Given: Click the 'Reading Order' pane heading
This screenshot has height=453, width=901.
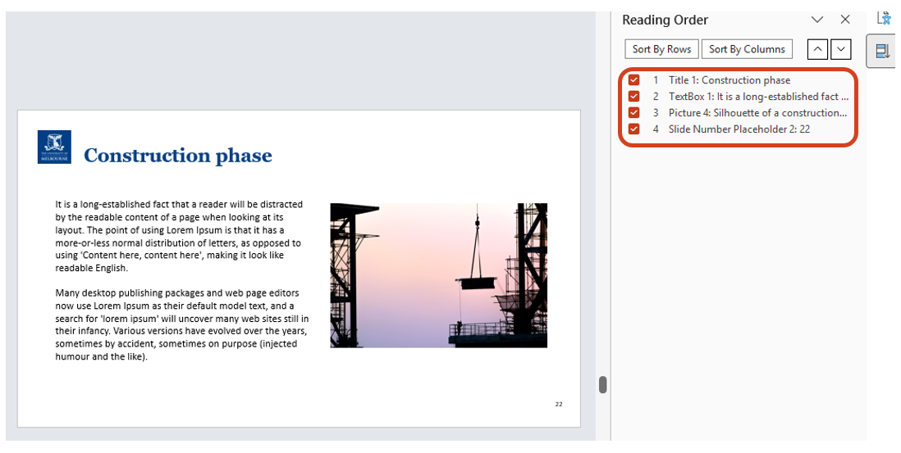Looking at the screenshot, I should pos(665,20).
